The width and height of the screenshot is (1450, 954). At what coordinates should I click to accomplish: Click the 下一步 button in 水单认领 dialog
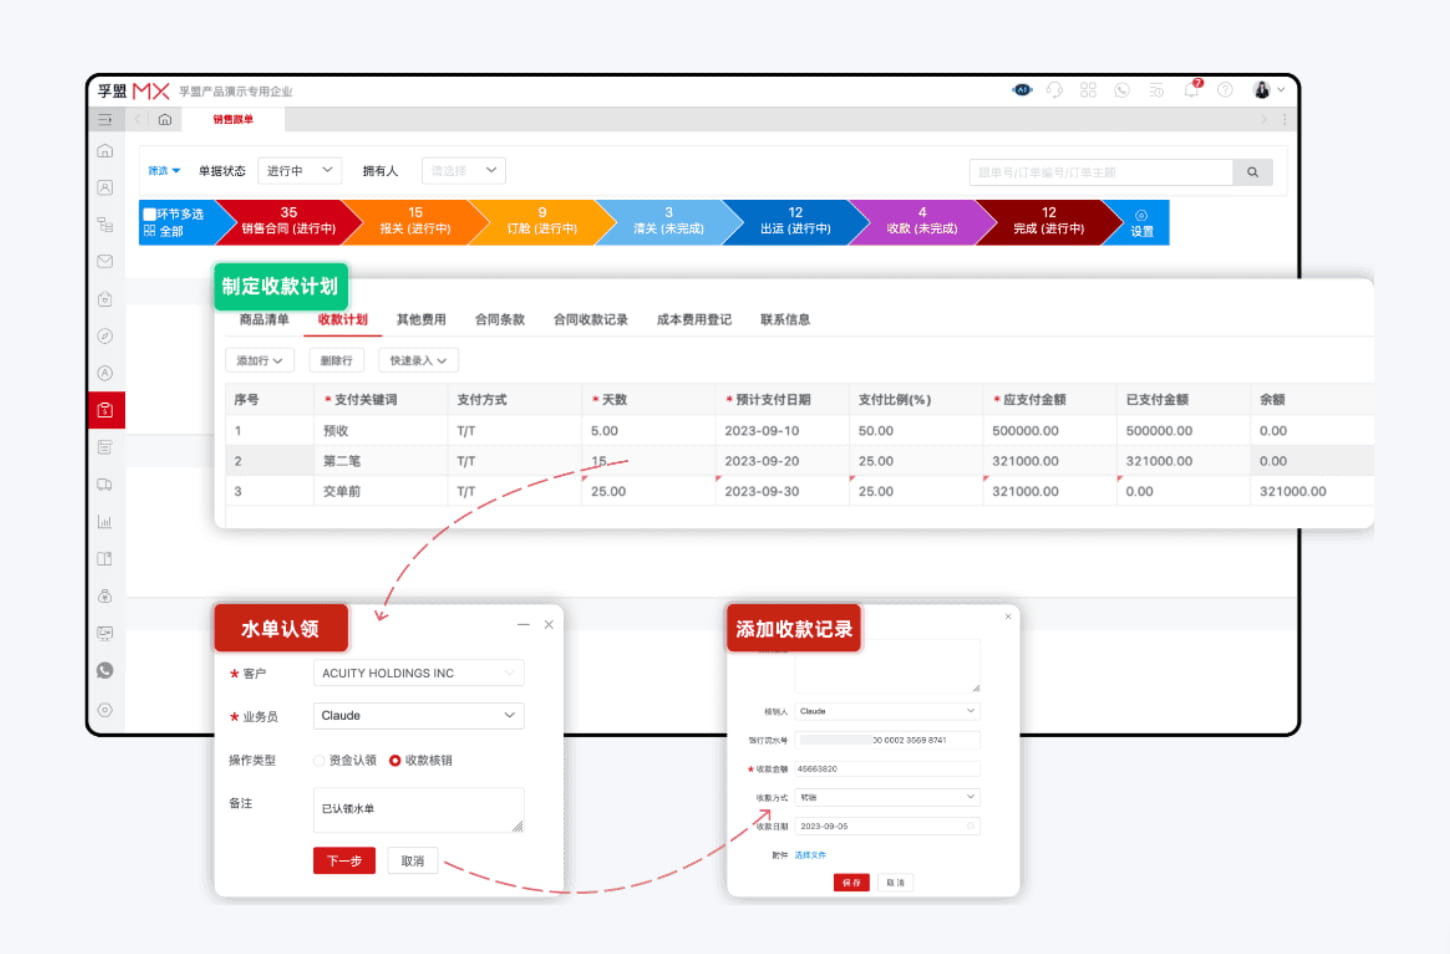344,860
